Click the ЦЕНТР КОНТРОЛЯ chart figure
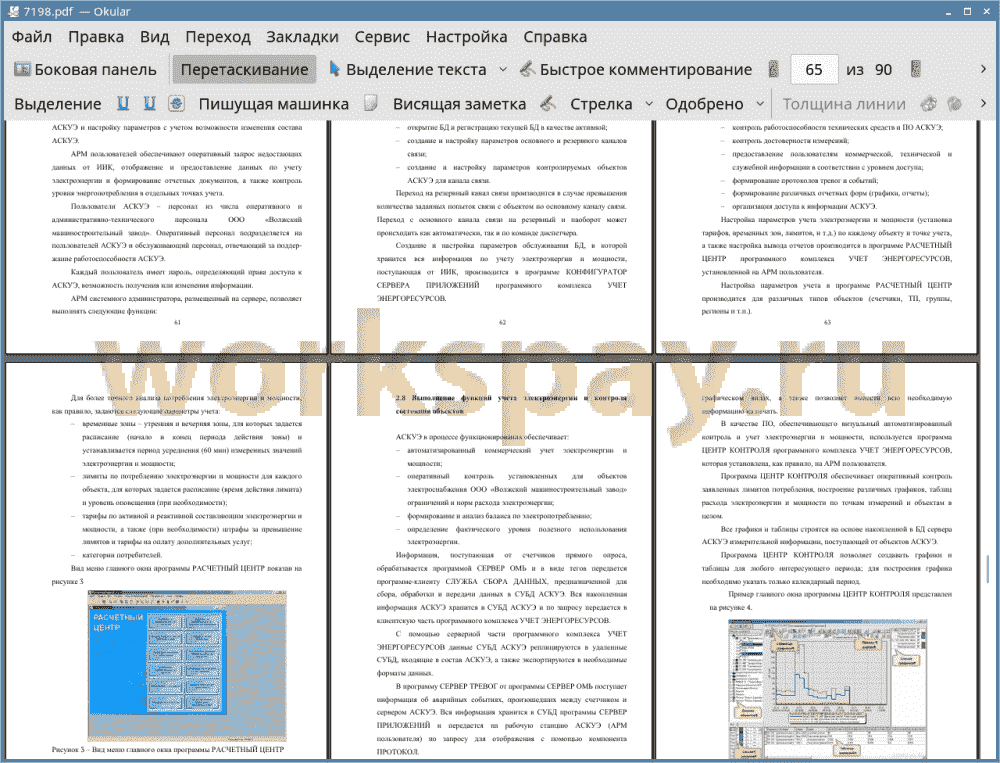 coord(827,690)
